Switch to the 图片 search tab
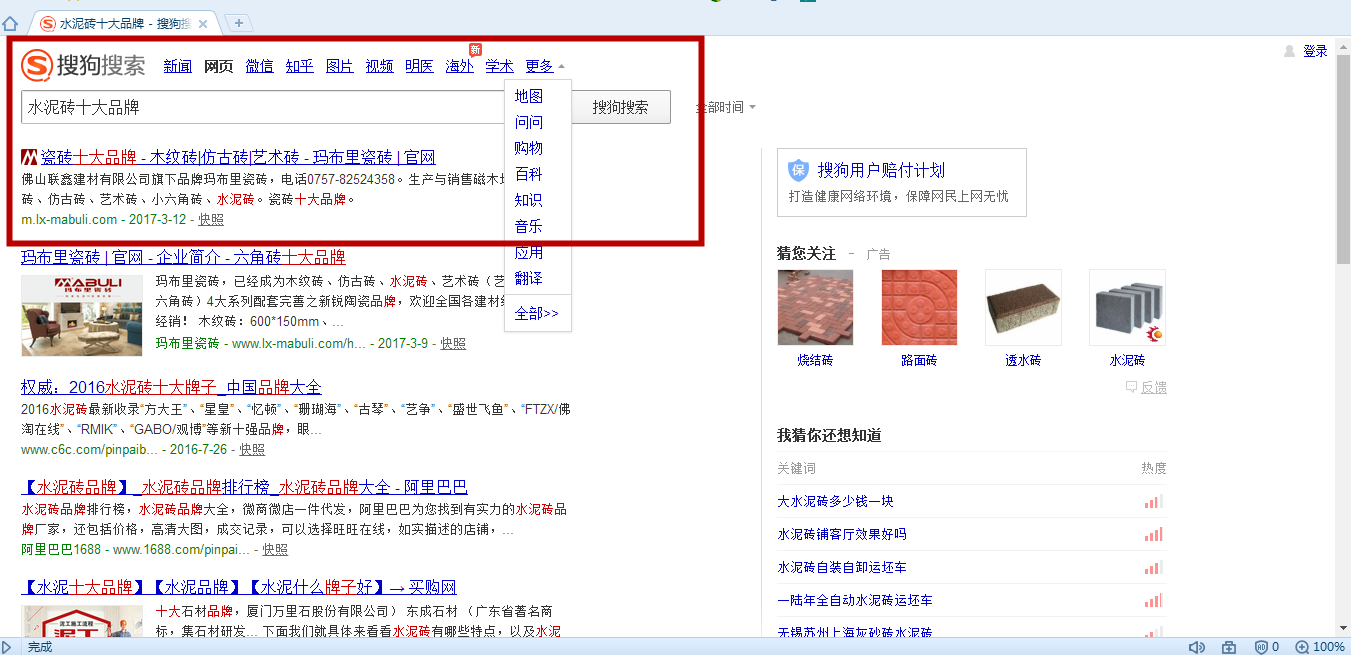Image resolution: width=1351 pixels, height=655 pixels. (339, 66)
